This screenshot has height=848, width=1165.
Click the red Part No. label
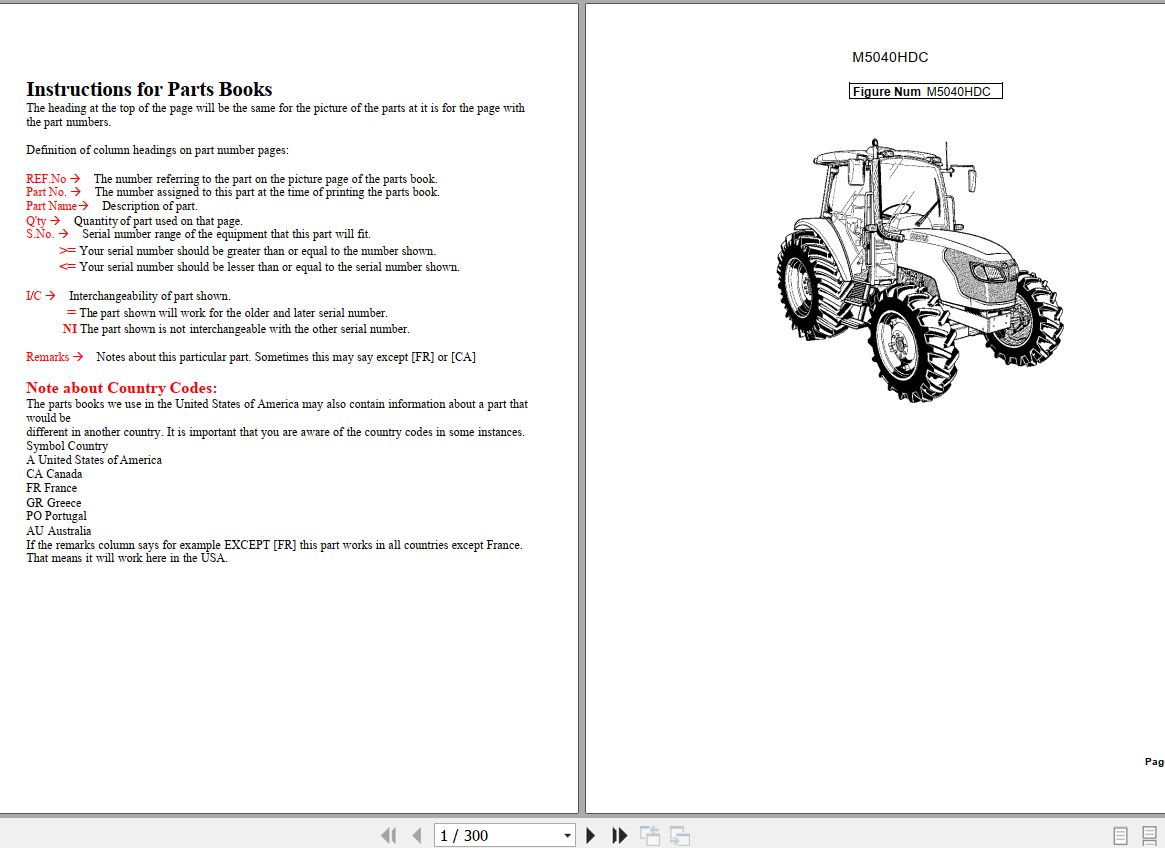46,192
